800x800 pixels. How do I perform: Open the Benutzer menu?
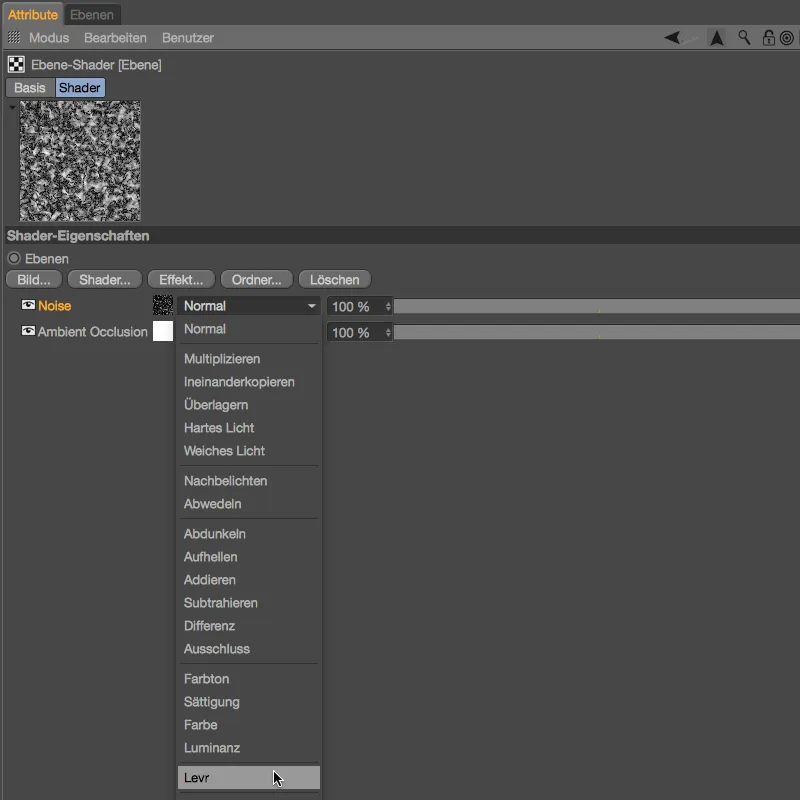[x=188, y=38]
